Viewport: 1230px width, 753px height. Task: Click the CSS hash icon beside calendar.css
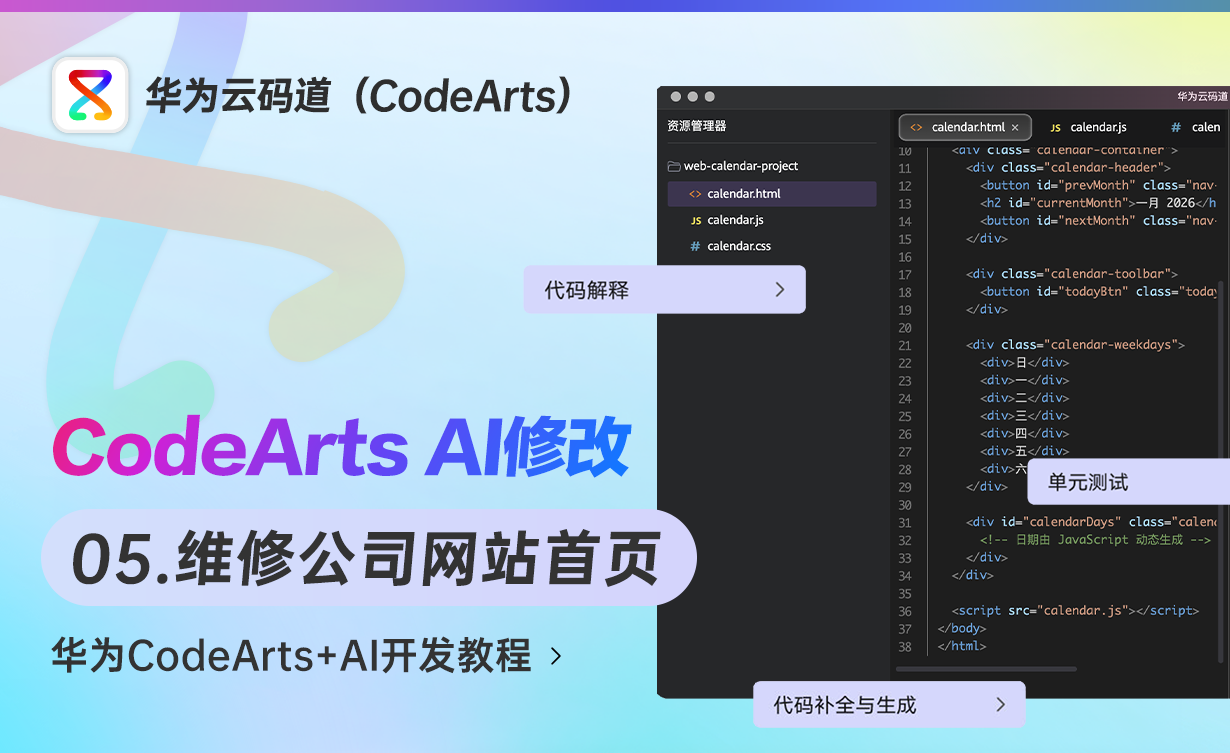point(695,246)
